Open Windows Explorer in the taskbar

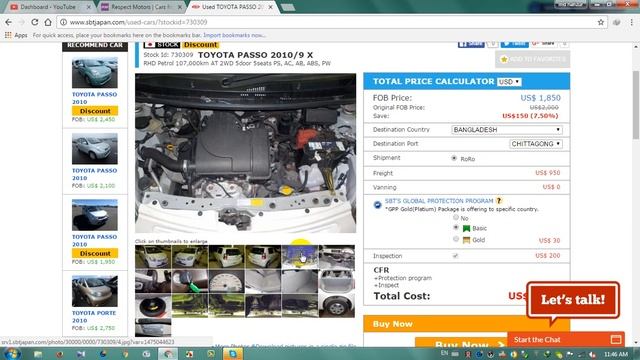[38, 354]
